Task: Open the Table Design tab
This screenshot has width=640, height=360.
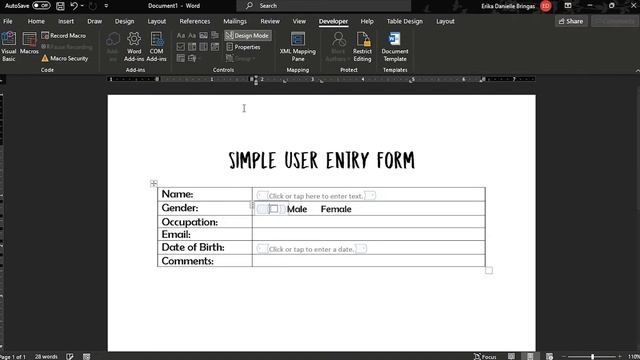Action: 404,21
